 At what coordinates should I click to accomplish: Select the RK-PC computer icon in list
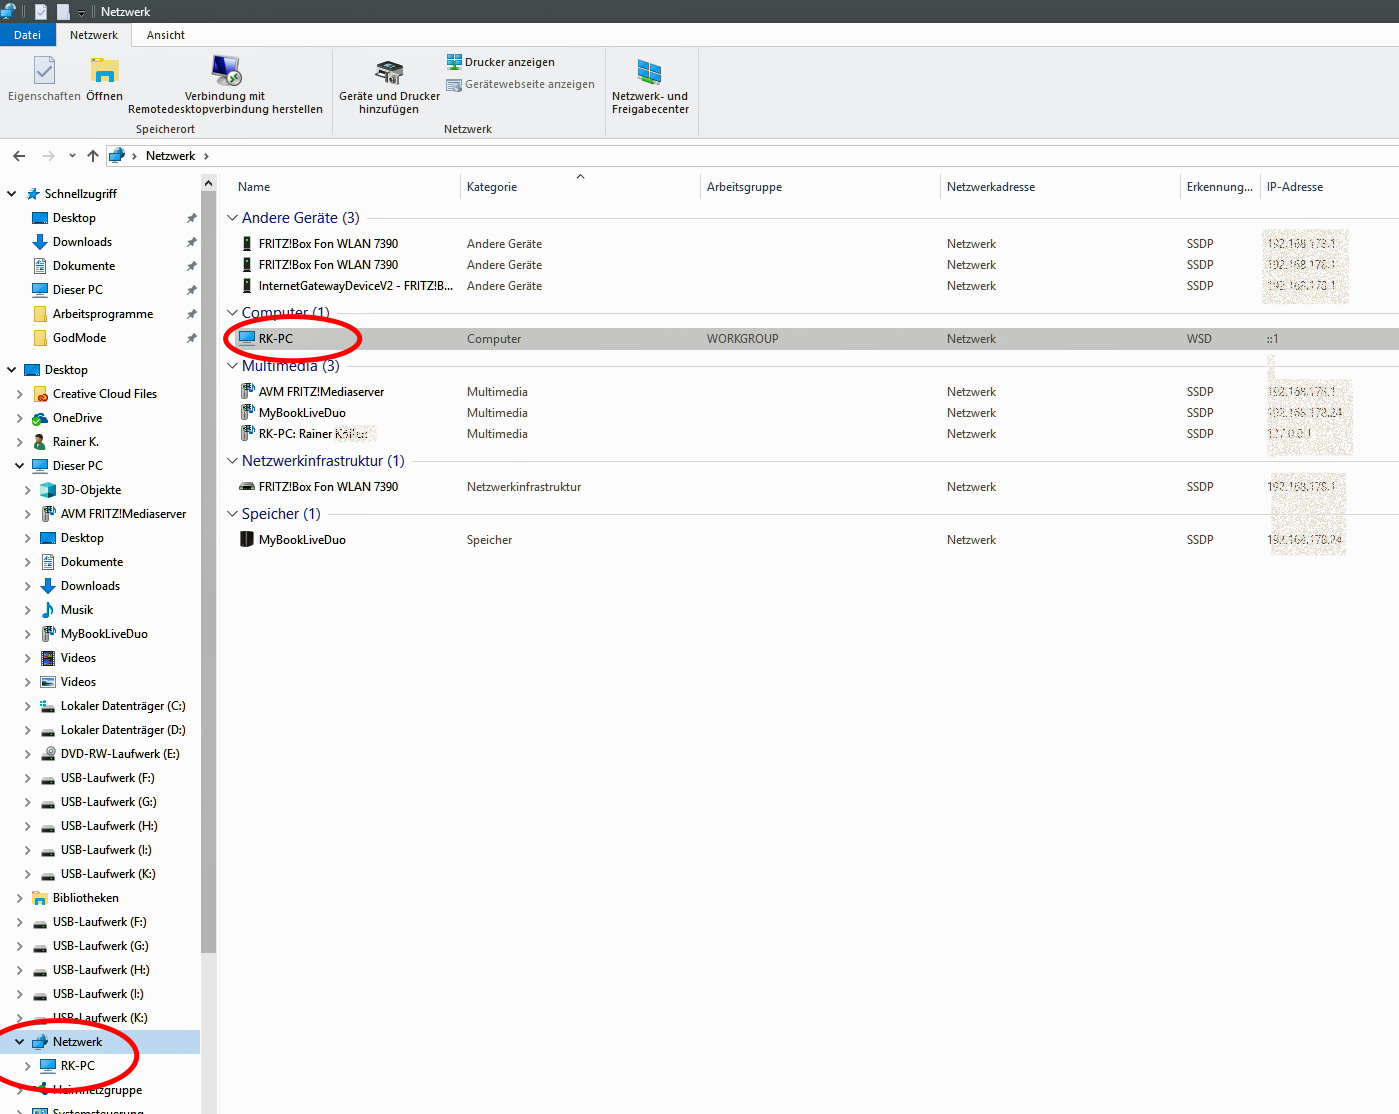(247, 338)
